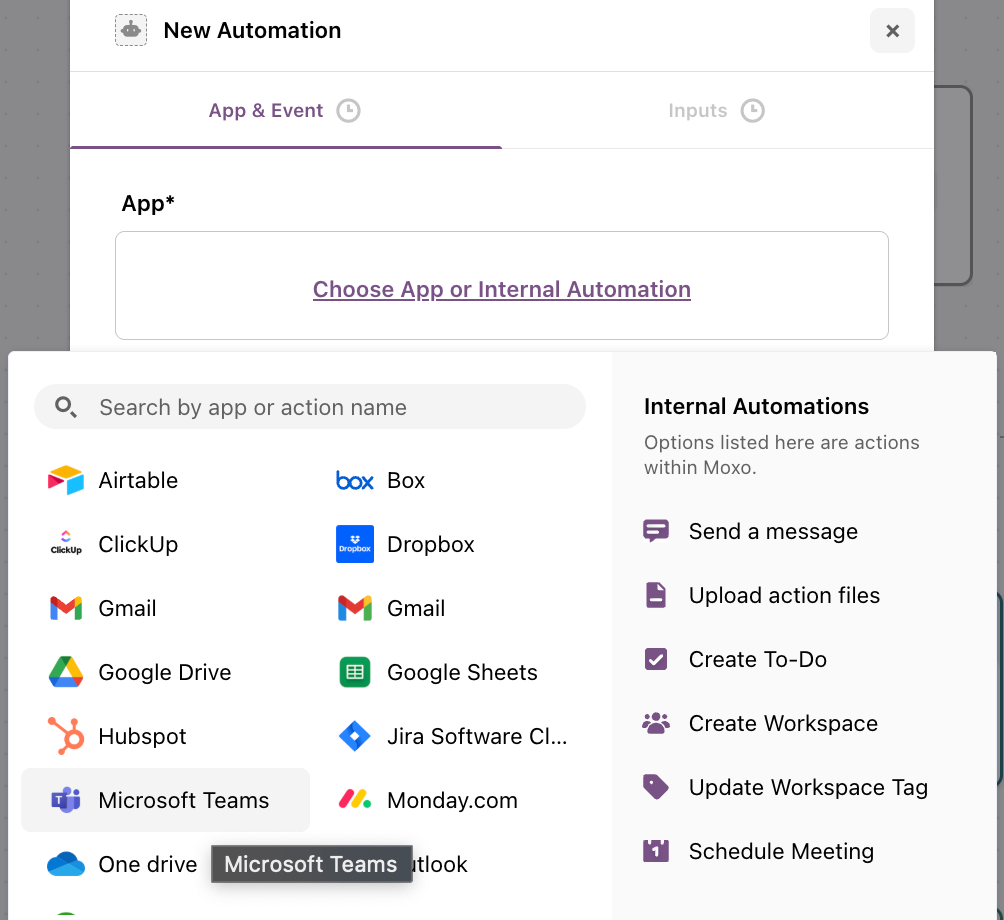The image size is (1004, 920).
Task: Open the Choose App or Internal Automation link
Action: tap(502, 289)
